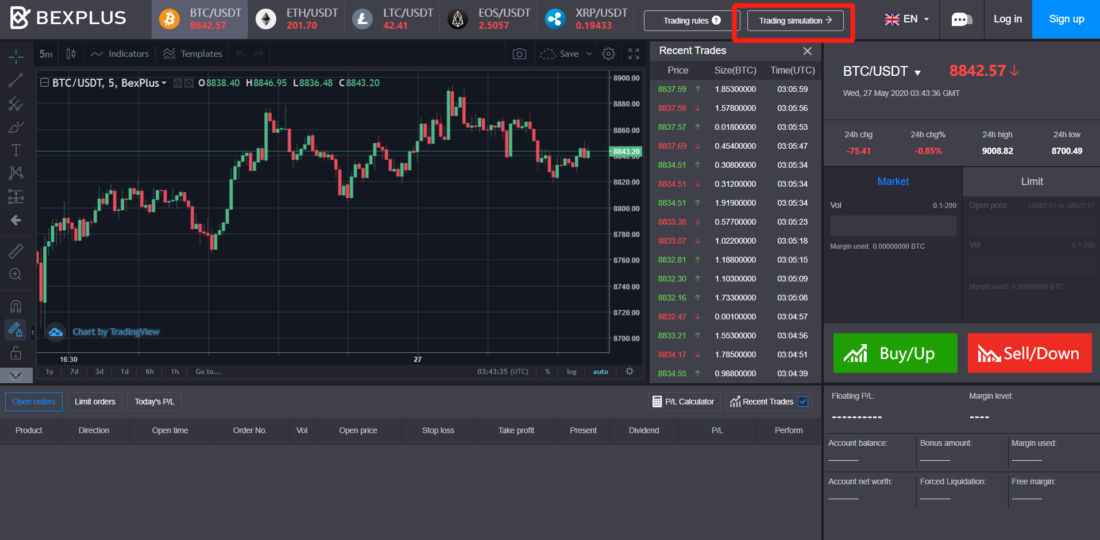Image resolution: width=1100 pixels, height=540 pixels.
Task: Select the 3d date range
Action: (x=100, y=372)
